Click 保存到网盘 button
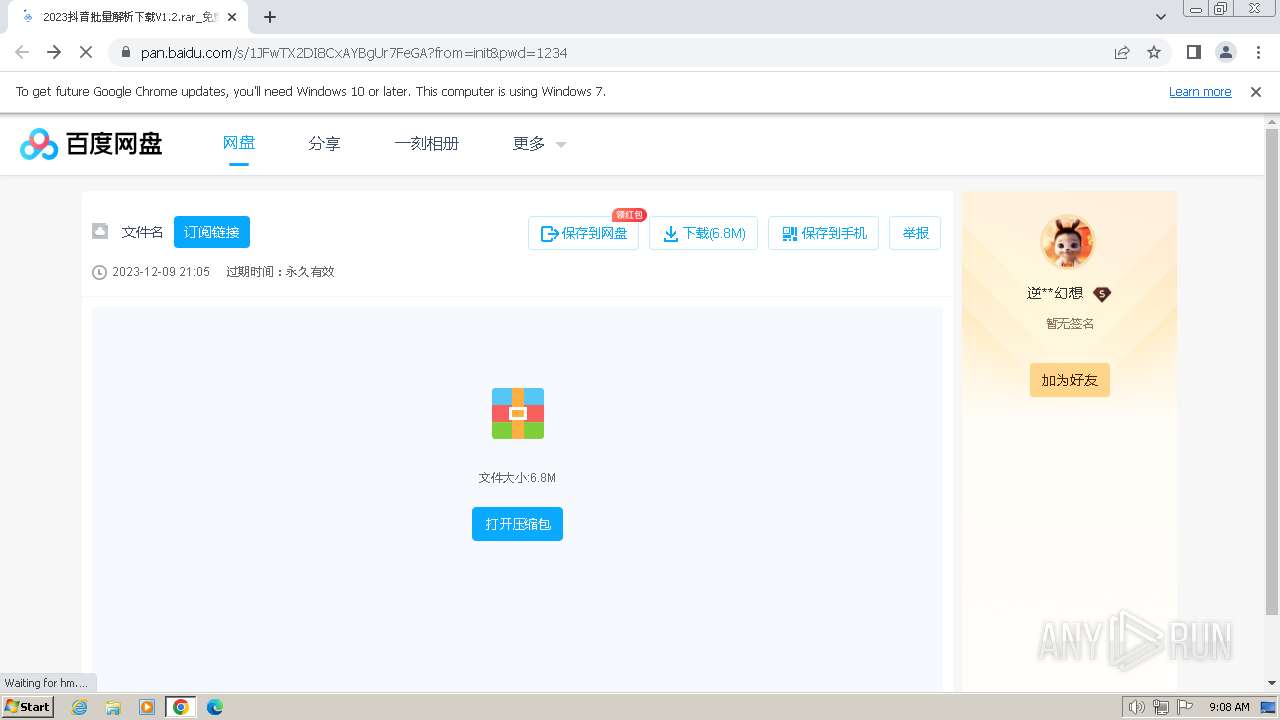The height and width of the screenshot is (720, 1280). (584, 233)
